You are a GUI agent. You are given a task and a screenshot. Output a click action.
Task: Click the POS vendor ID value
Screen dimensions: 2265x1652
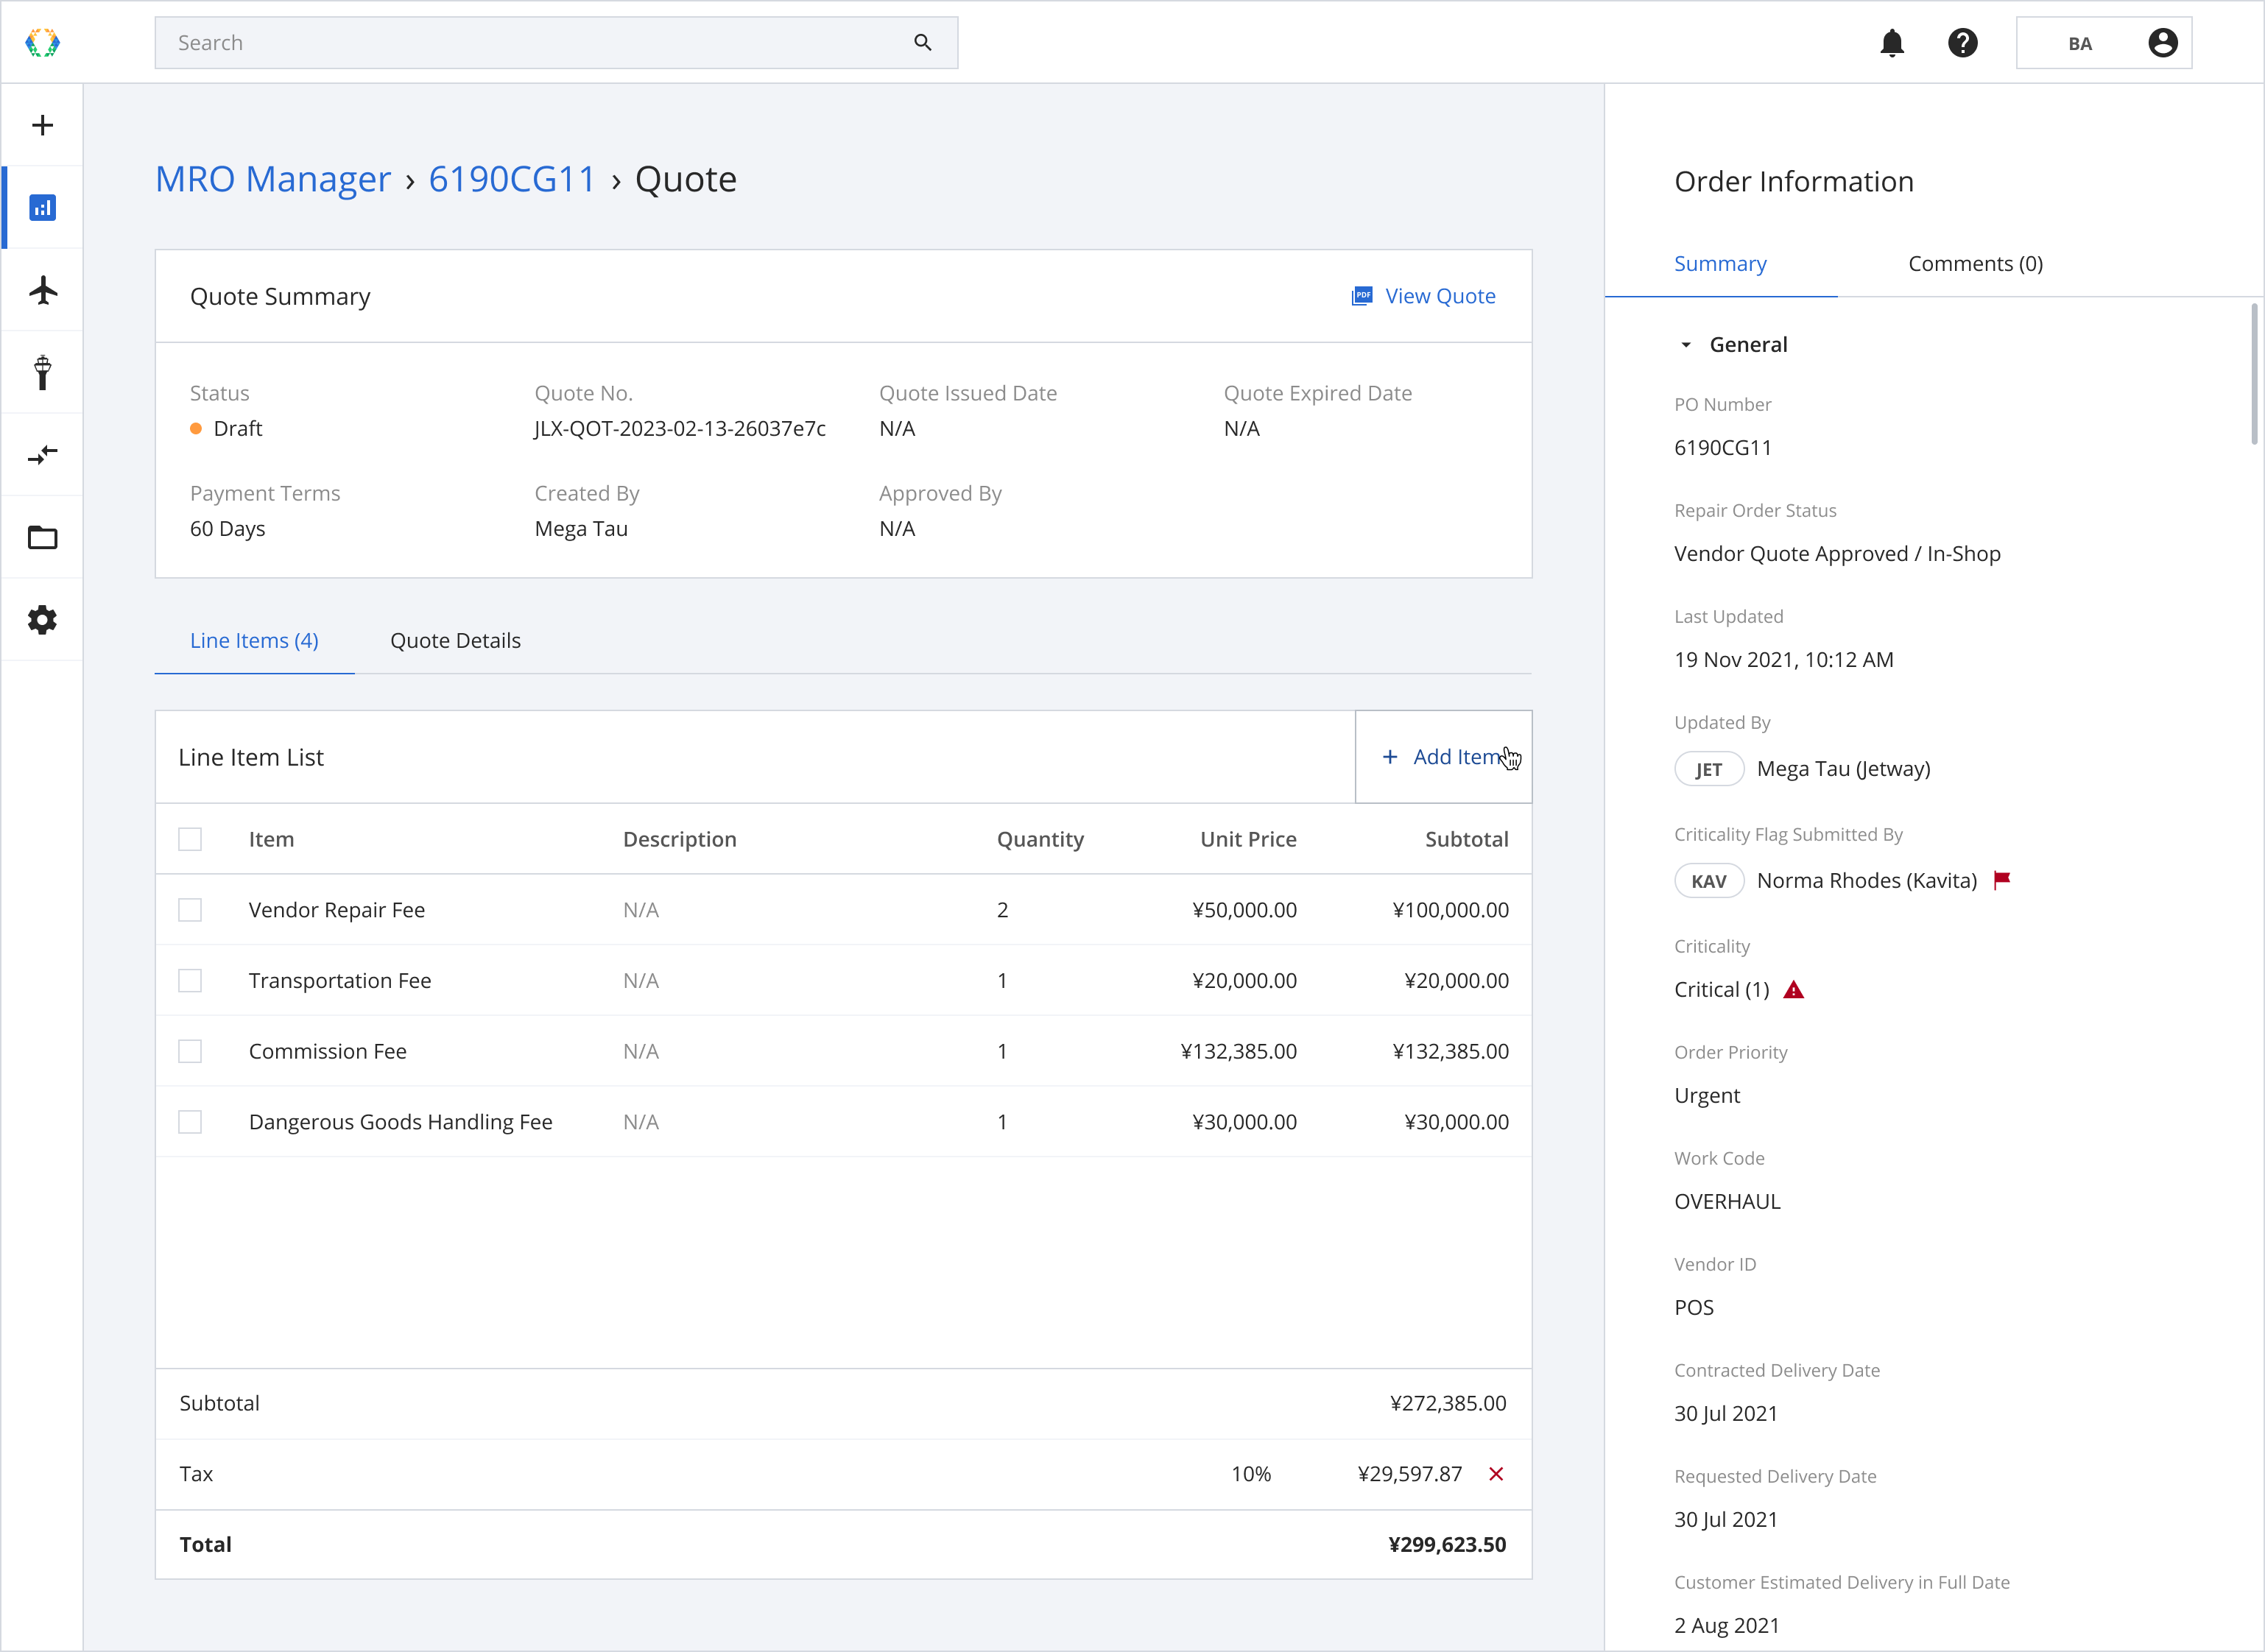(1694, 1308)
